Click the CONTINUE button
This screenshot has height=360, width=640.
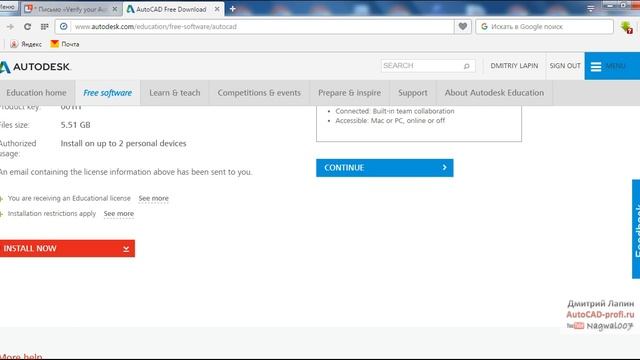point(384,168)
